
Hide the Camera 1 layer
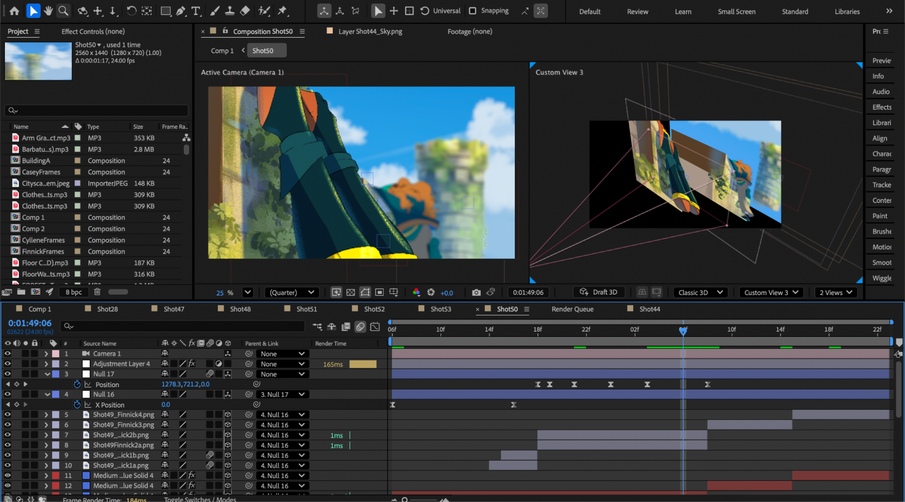pyautogui.click(x=8, y=354)
